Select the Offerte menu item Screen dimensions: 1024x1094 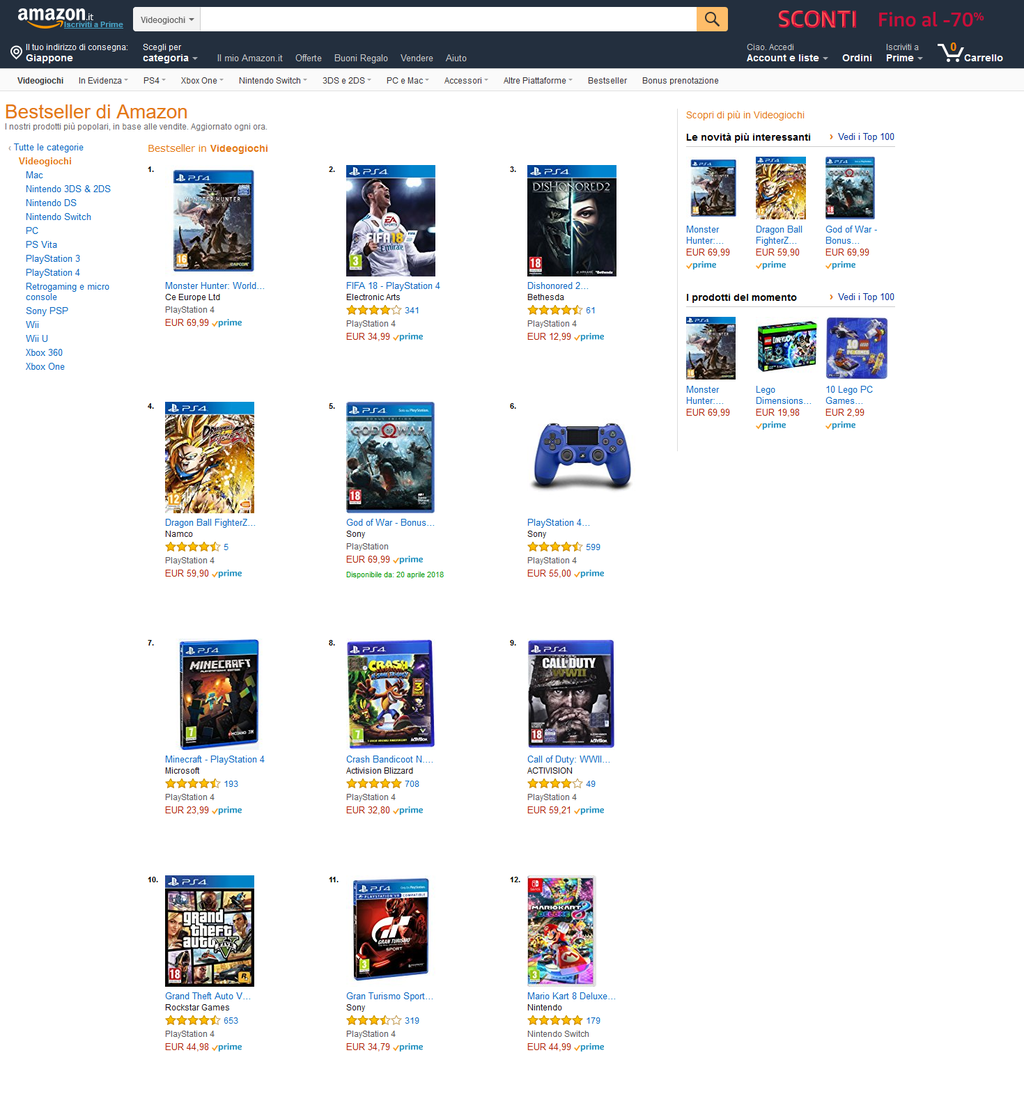click(x=308, y=59)
